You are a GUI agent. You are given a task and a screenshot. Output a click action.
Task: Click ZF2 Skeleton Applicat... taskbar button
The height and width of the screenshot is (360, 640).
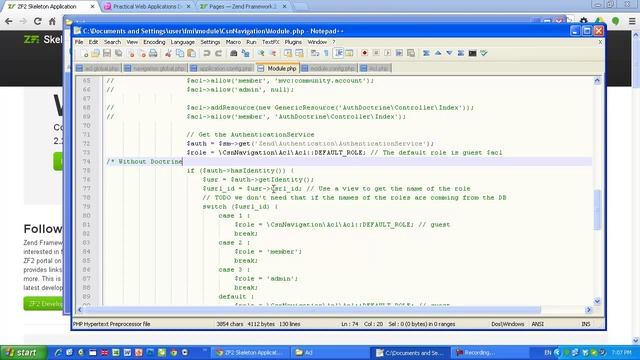tap(251, 352)
